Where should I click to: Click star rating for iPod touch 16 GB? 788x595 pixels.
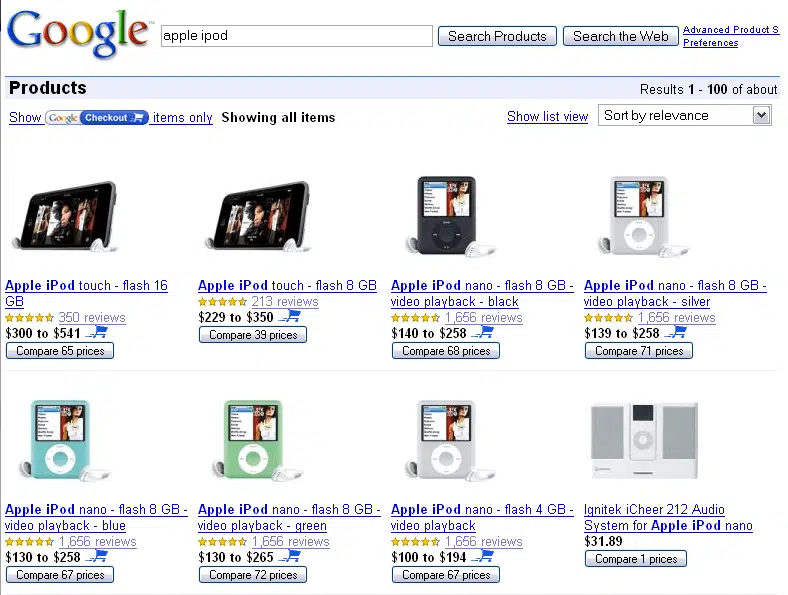coord(30,318)
